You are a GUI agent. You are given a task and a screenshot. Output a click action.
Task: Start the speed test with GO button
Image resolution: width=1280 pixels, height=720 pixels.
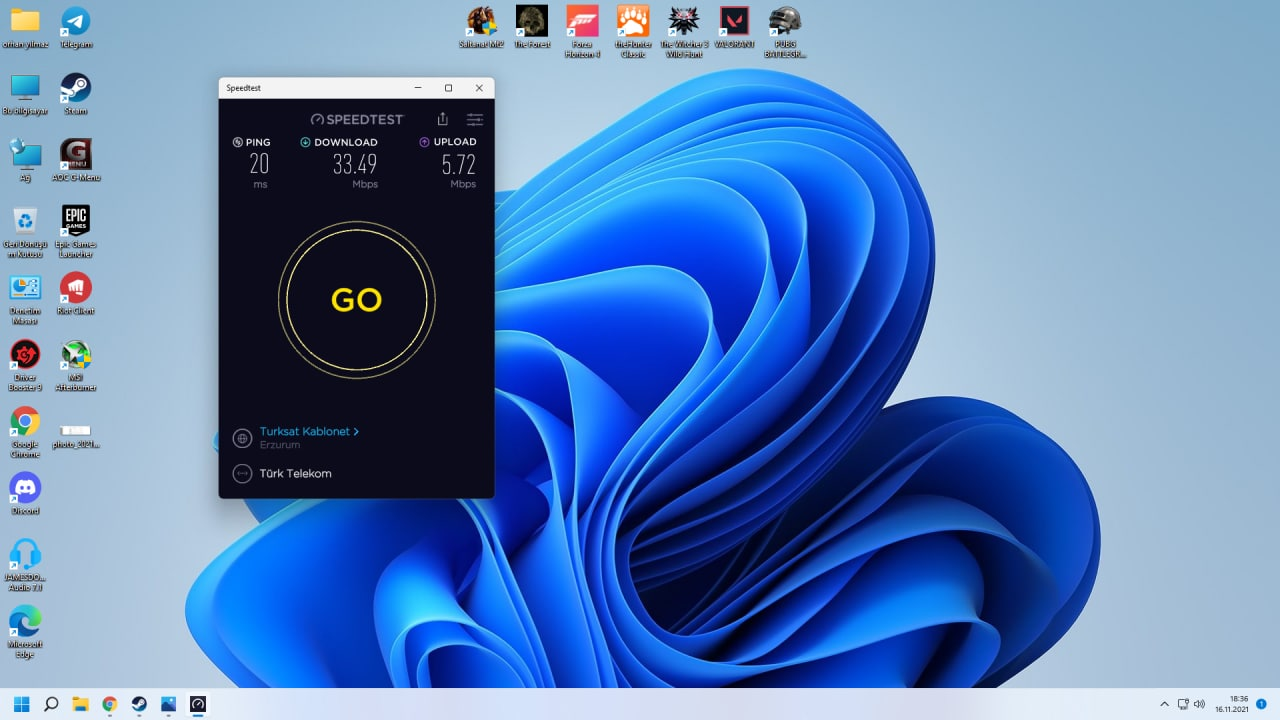point(356,300)
